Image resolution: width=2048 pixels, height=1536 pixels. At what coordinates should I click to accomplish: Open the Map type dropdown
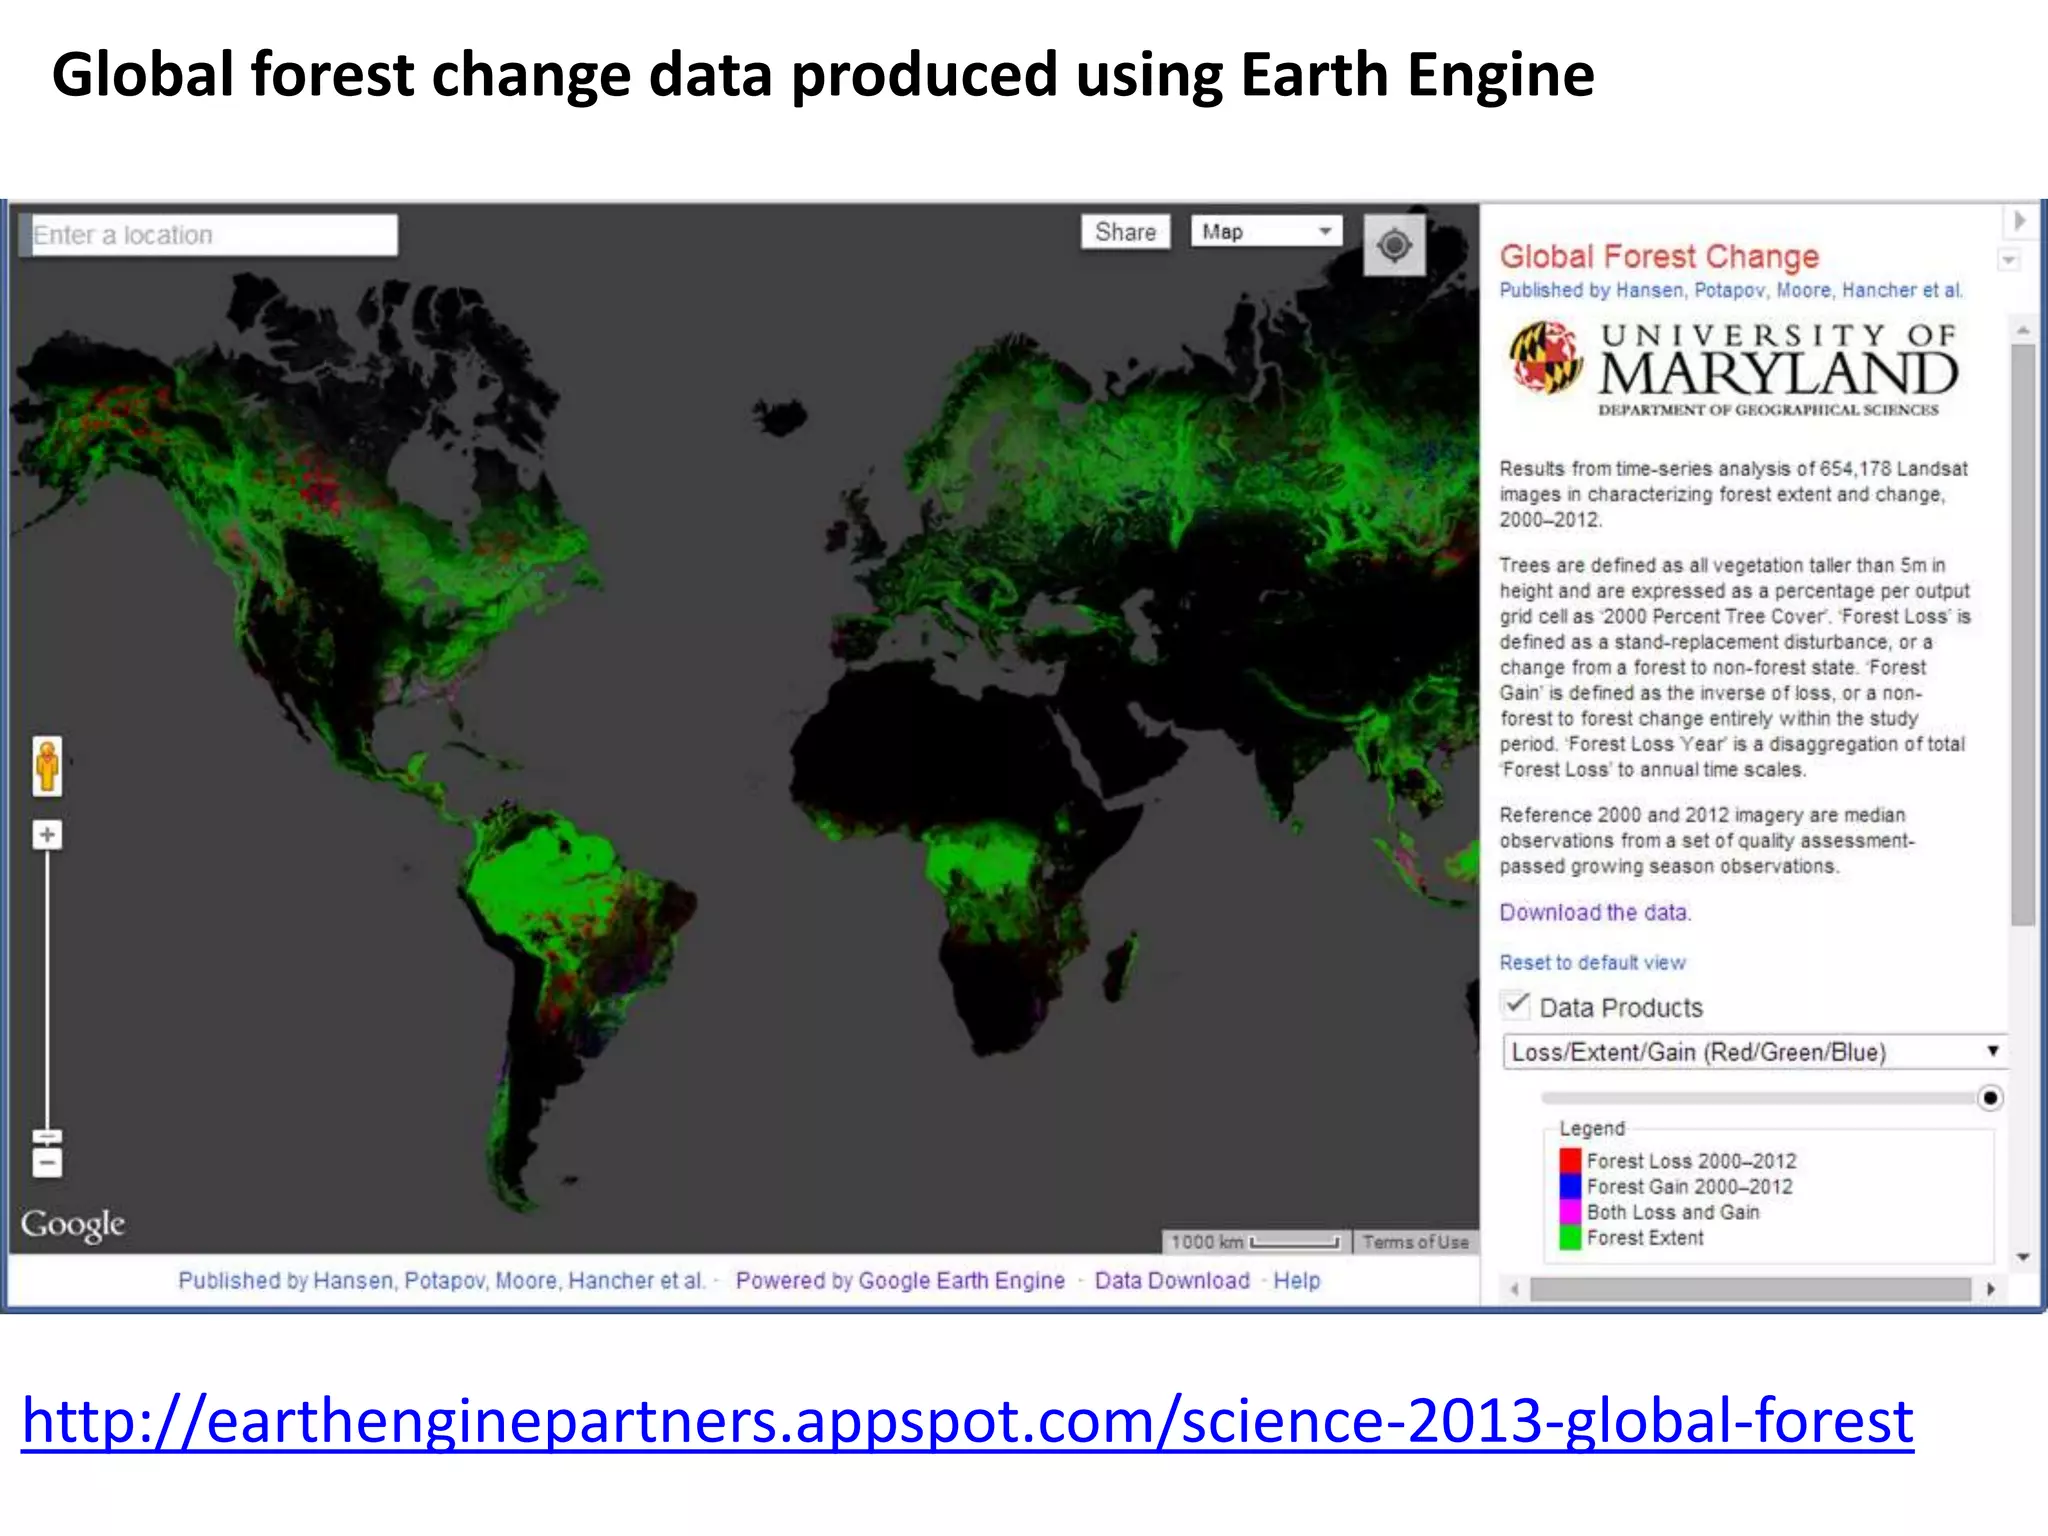(x=1266, y=232)
